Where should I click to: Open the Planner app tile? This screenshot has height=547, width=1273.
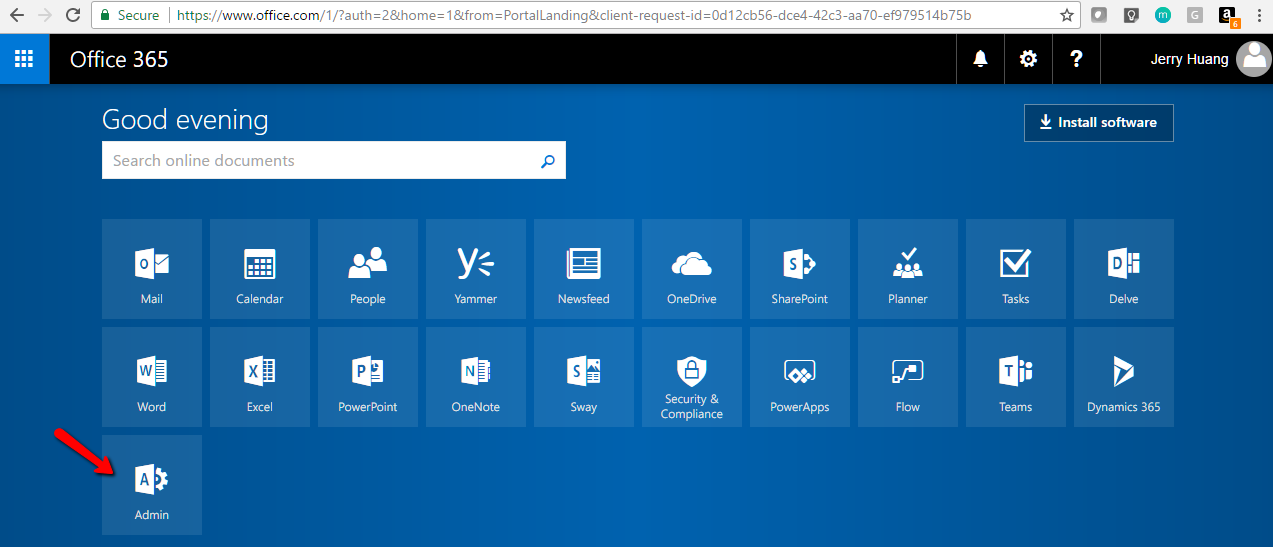[x=908, y=269]
